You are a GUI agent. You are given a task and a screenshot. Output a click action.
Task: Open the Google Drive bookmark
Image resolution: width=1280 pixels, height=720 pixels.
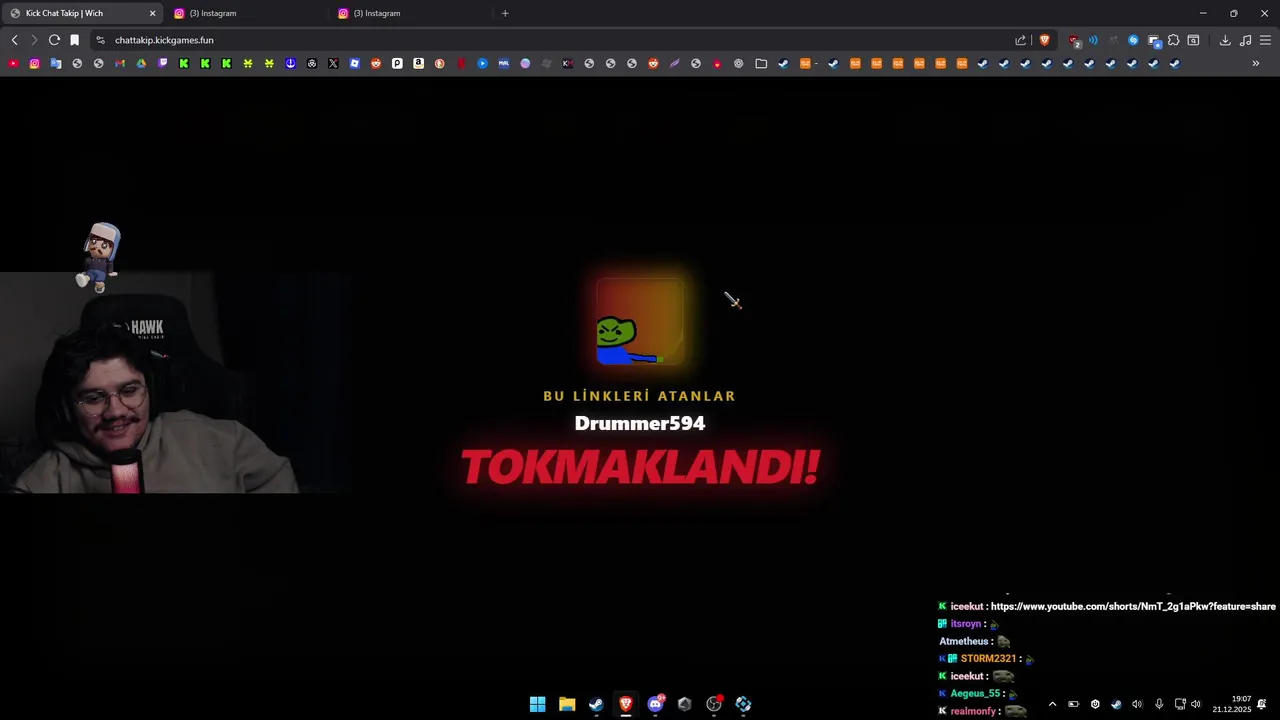(141, 63)
